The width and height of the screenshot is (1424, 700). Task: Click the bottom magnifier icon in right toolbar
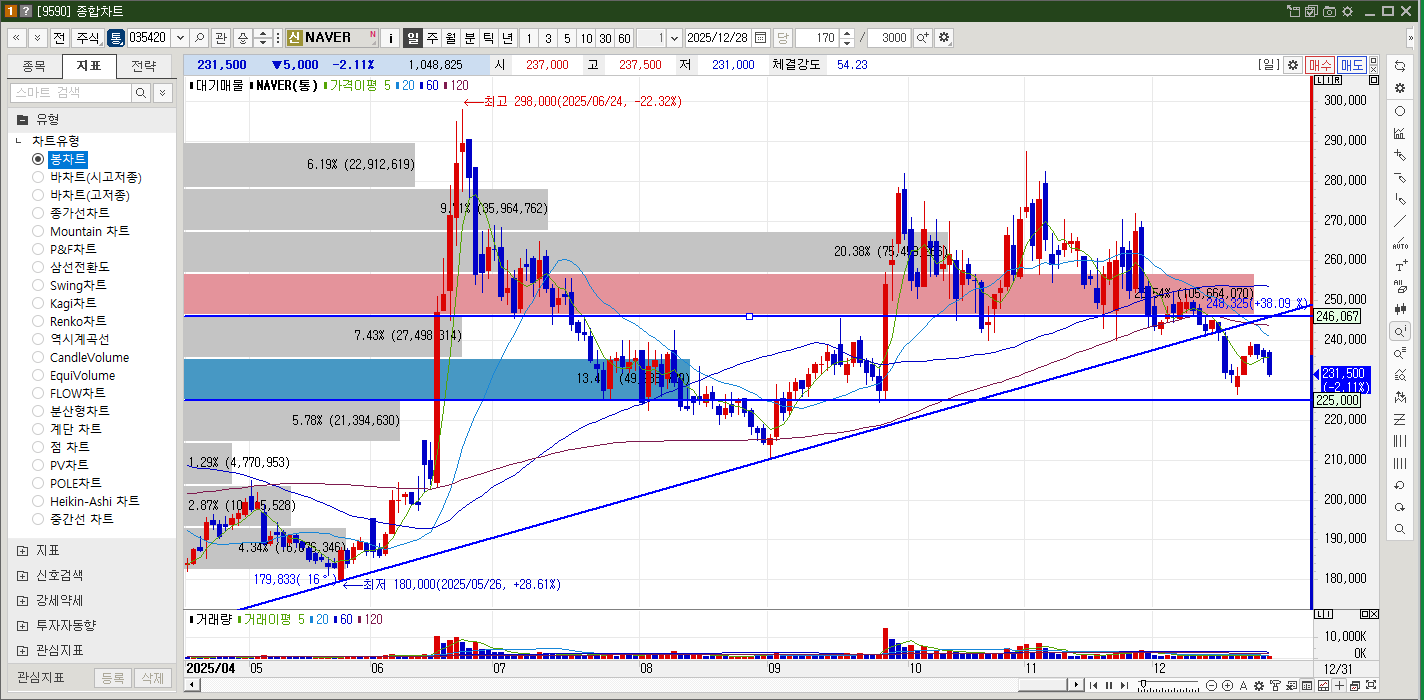coord(1400,529)
